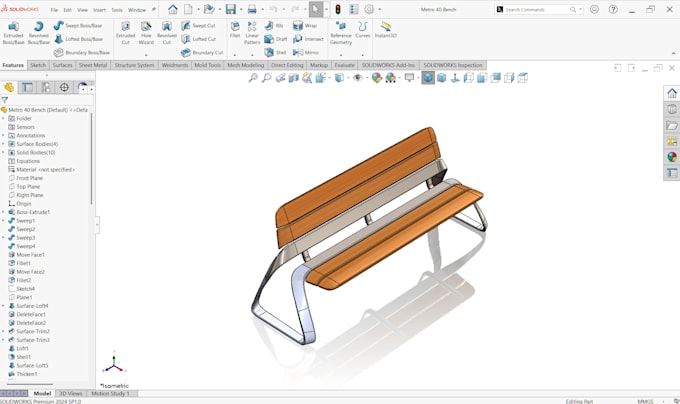
Task: Expand the Surface-Loft4 feature
Action: (x=3, y=306)
